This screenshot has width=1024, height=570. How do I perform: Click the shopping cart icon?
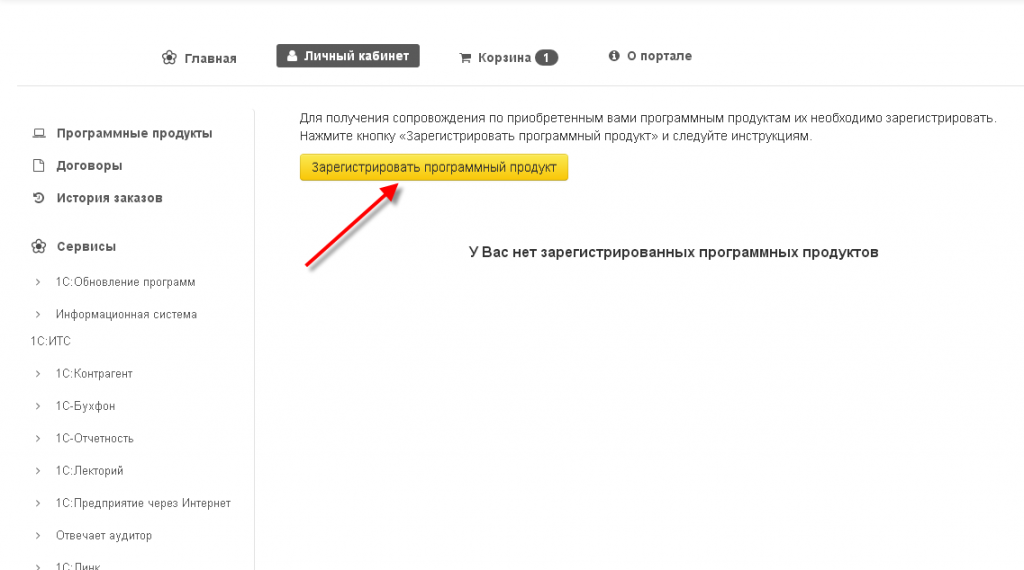click(465, 58)
